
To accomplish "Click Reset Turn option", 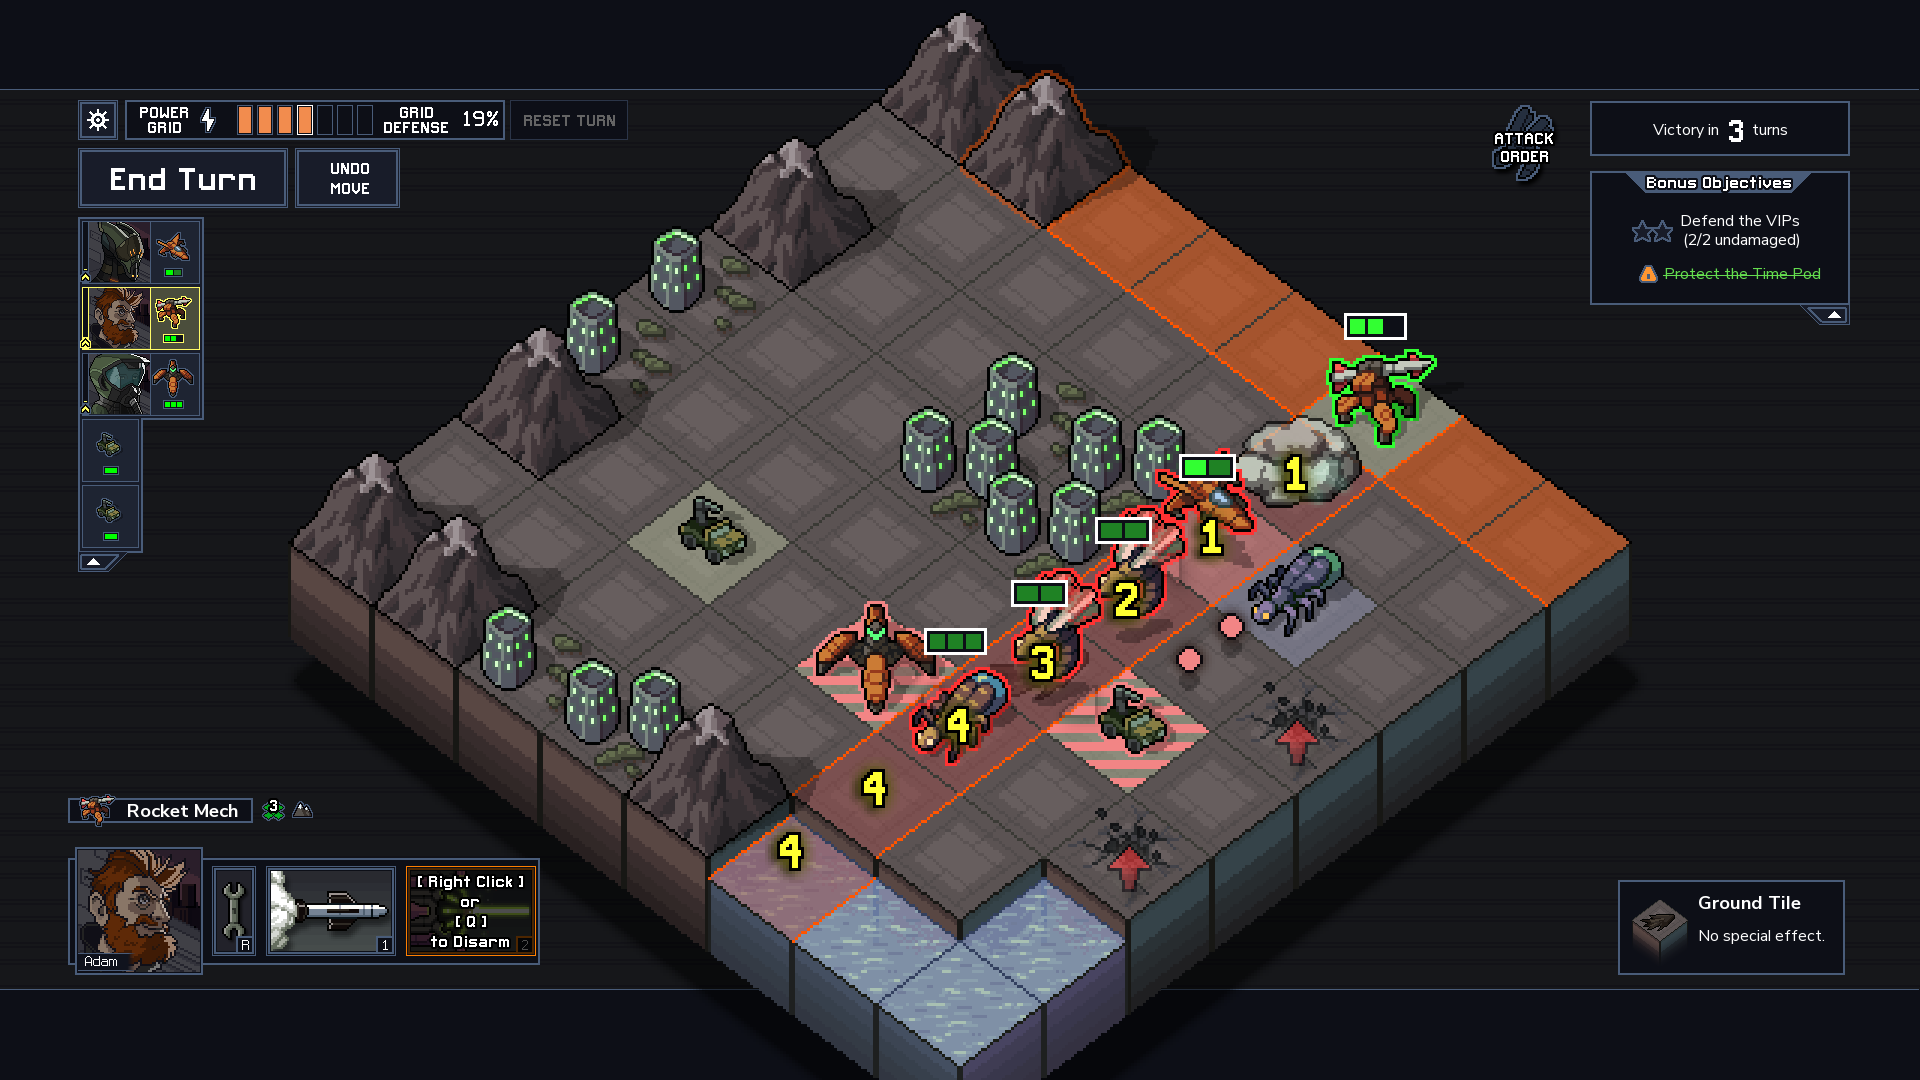I will (x=571, y=120).
